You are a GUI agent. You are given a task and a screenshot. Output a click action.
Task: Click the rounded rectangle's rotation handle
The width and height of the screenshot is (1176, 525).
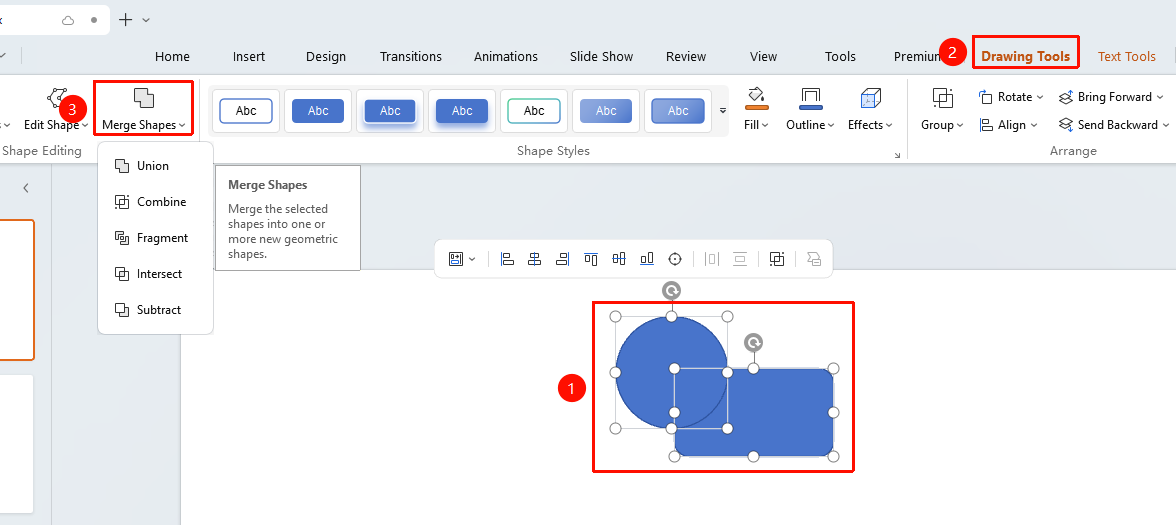pyautogui.click(x=753, y=343)
